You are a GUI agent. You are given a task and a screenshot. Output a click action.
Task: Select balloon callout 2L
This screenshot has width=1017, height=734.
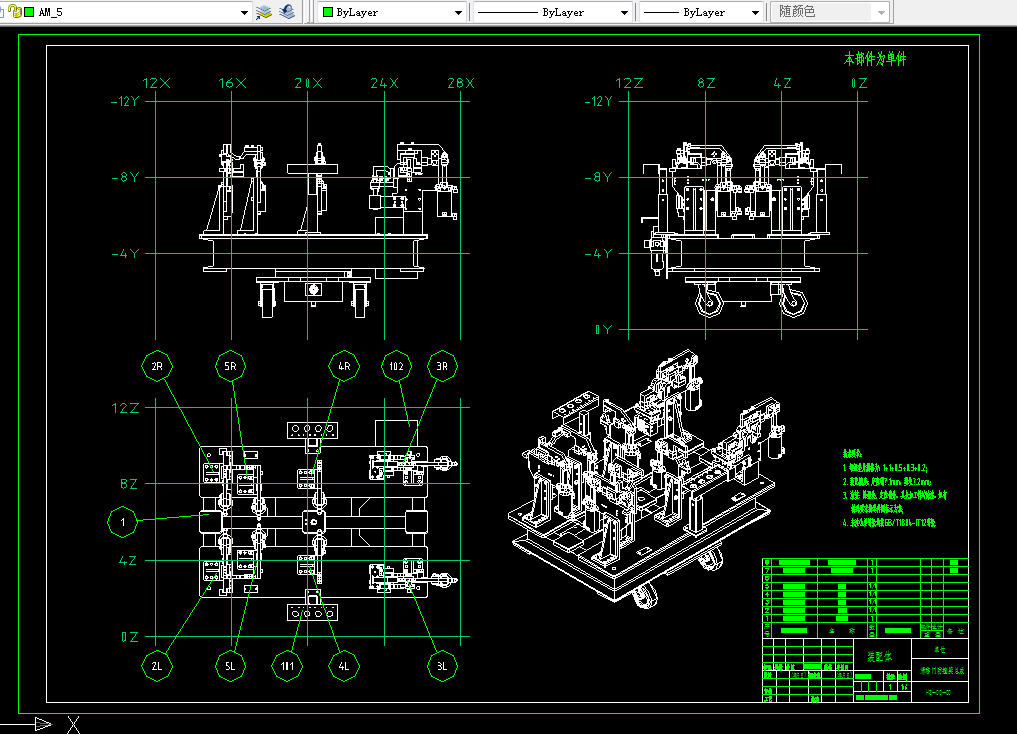point(157,666)
